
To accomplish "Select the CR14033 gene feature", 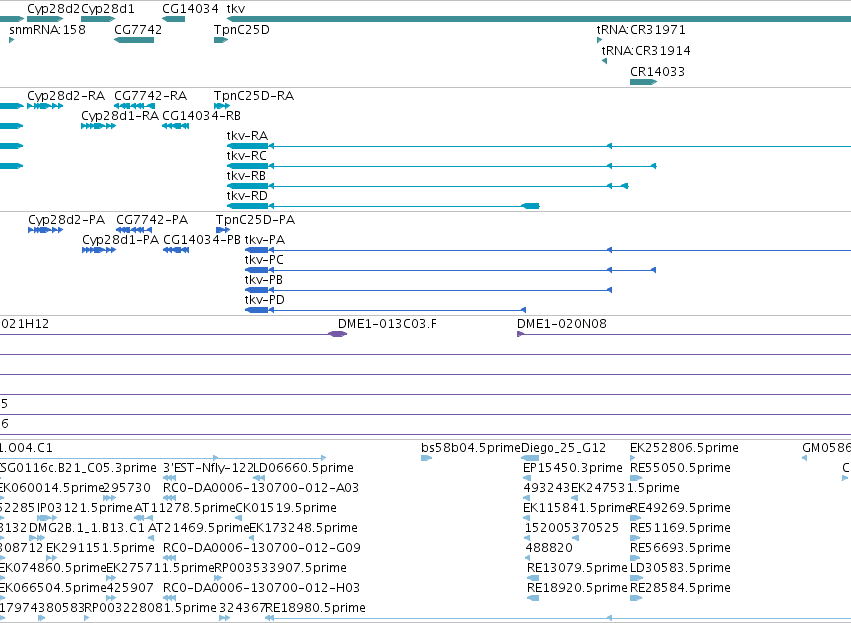I will click(x=643, y=82).
